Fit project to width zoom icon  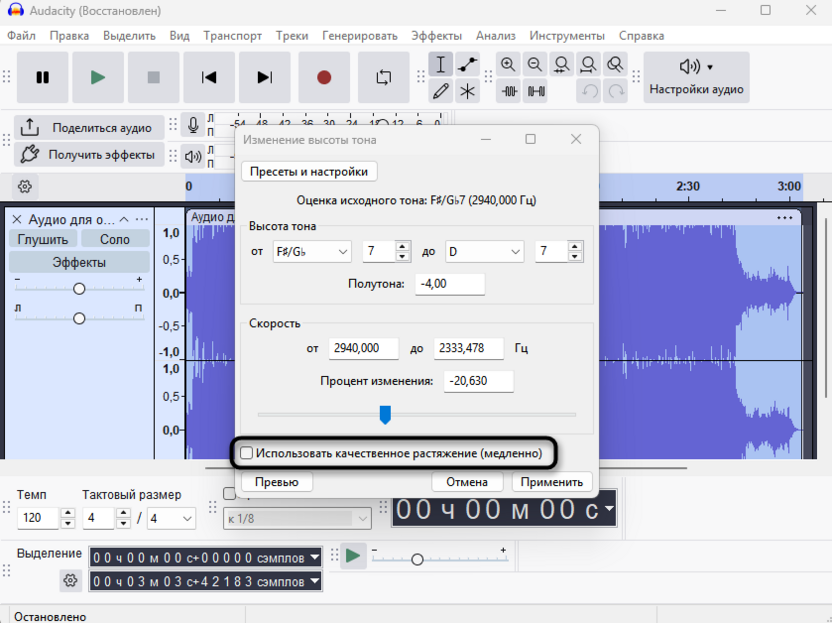pyautogui.click(x=588, y=65)
